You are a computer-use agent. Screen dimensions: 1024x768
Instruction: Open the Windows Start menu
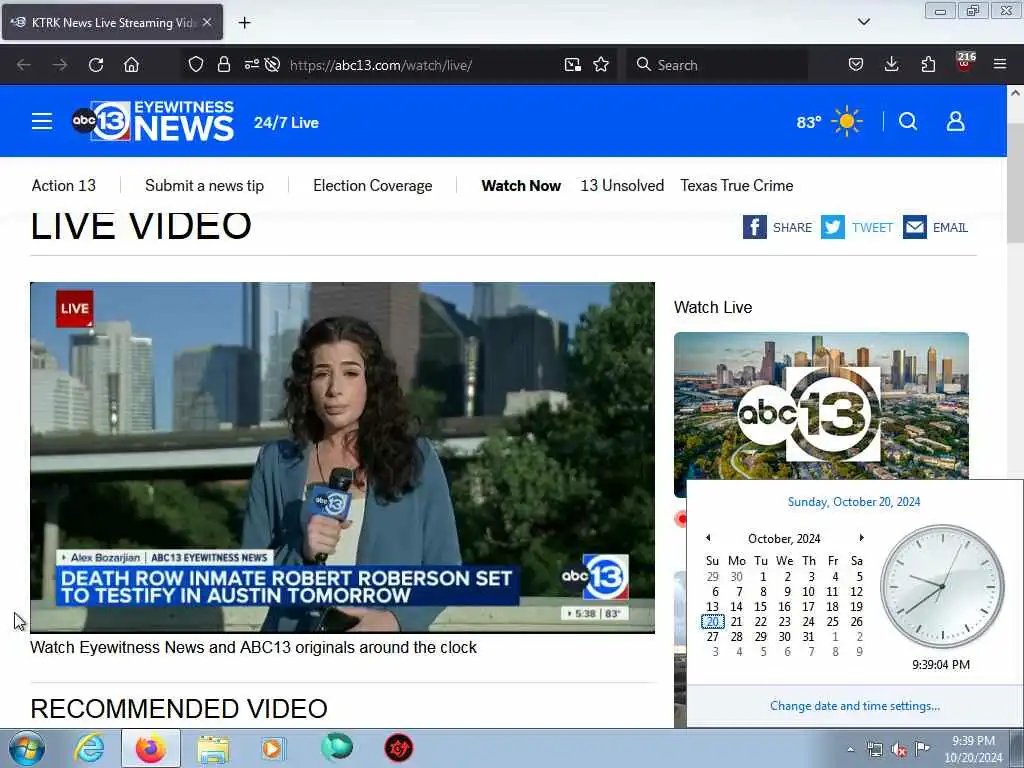tap(27, 748)
